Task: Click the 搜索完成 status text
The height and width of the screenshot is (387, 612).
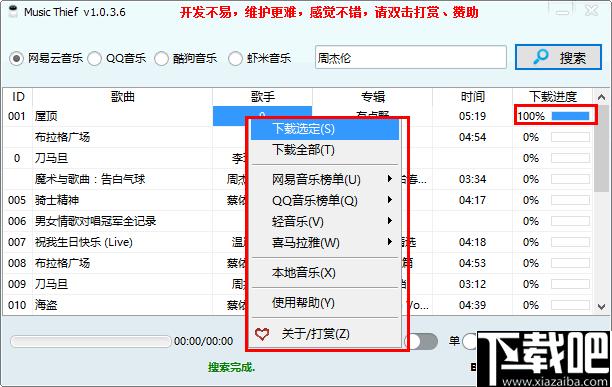Action: [x=231, y=367]
